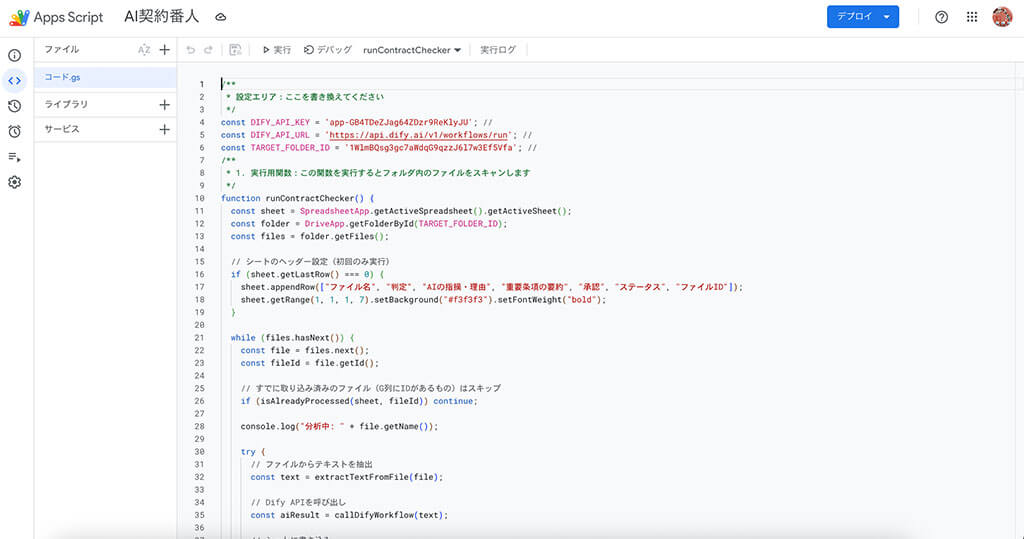Click the setBackground("#f3f3f3") code line
1024x539 pixels.
[x=423, y=300]
